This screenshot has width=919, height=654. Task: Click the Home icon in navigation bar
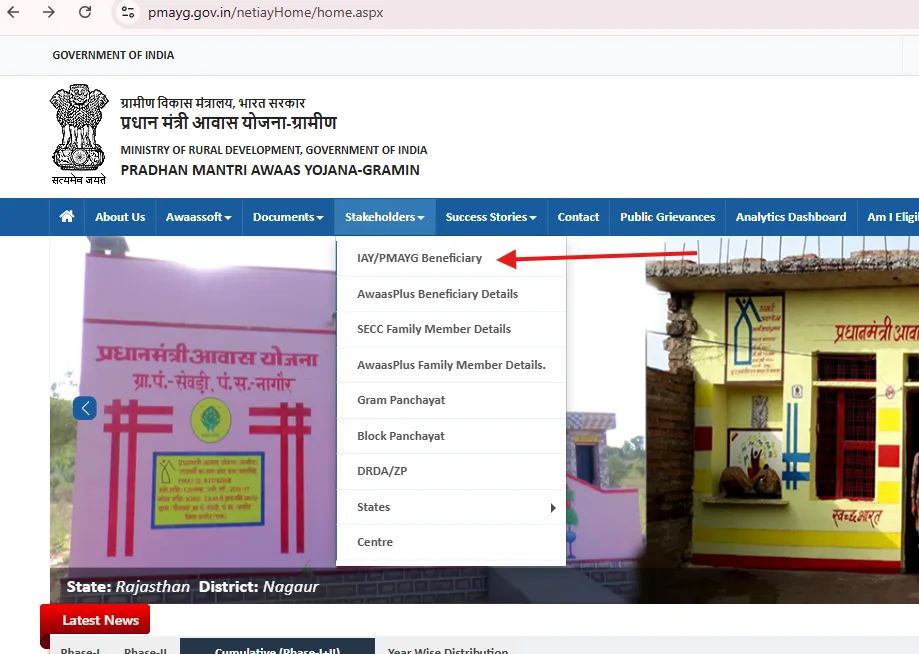pyautogui.click(x=67, y=217)
